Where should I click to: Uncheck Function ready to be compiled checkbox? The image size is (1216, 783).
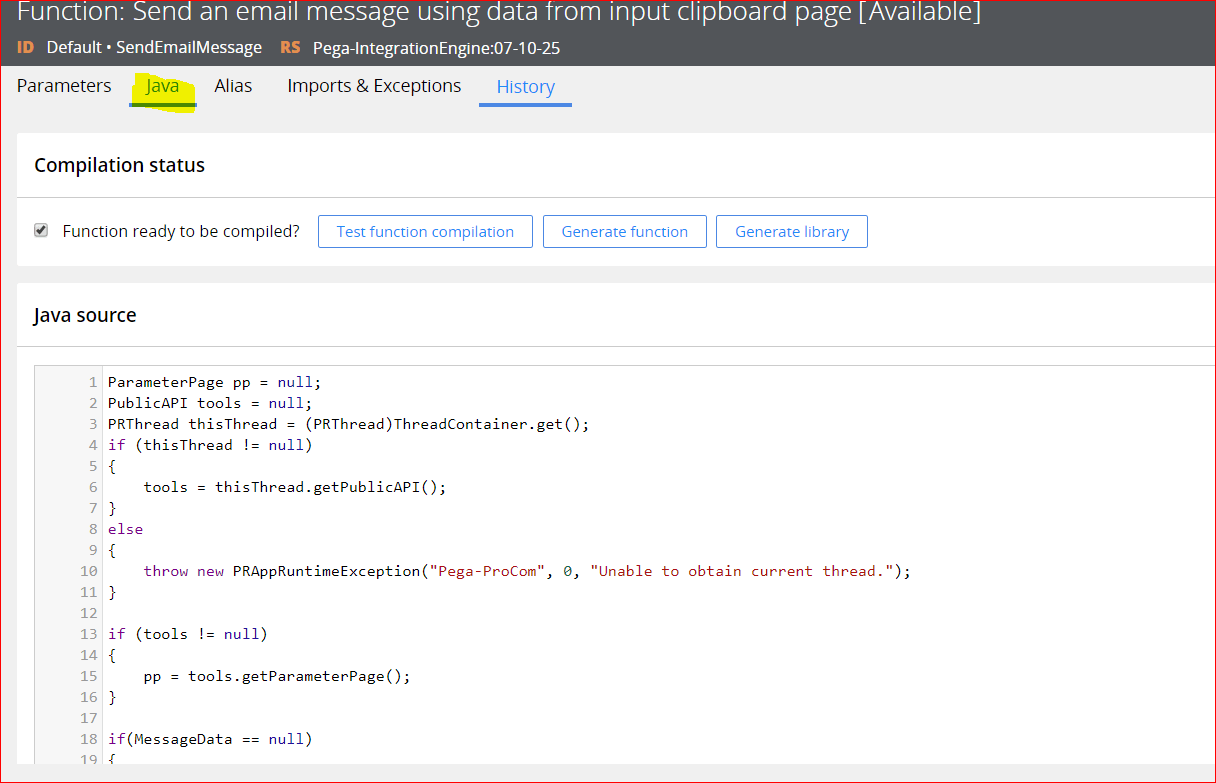(41, 230)
